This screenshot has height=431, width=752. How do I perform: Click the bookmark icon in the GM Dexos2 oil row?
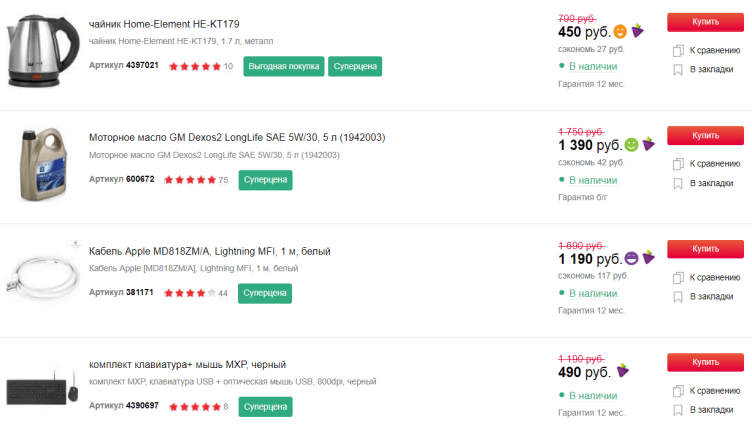(x=678, y=184)
